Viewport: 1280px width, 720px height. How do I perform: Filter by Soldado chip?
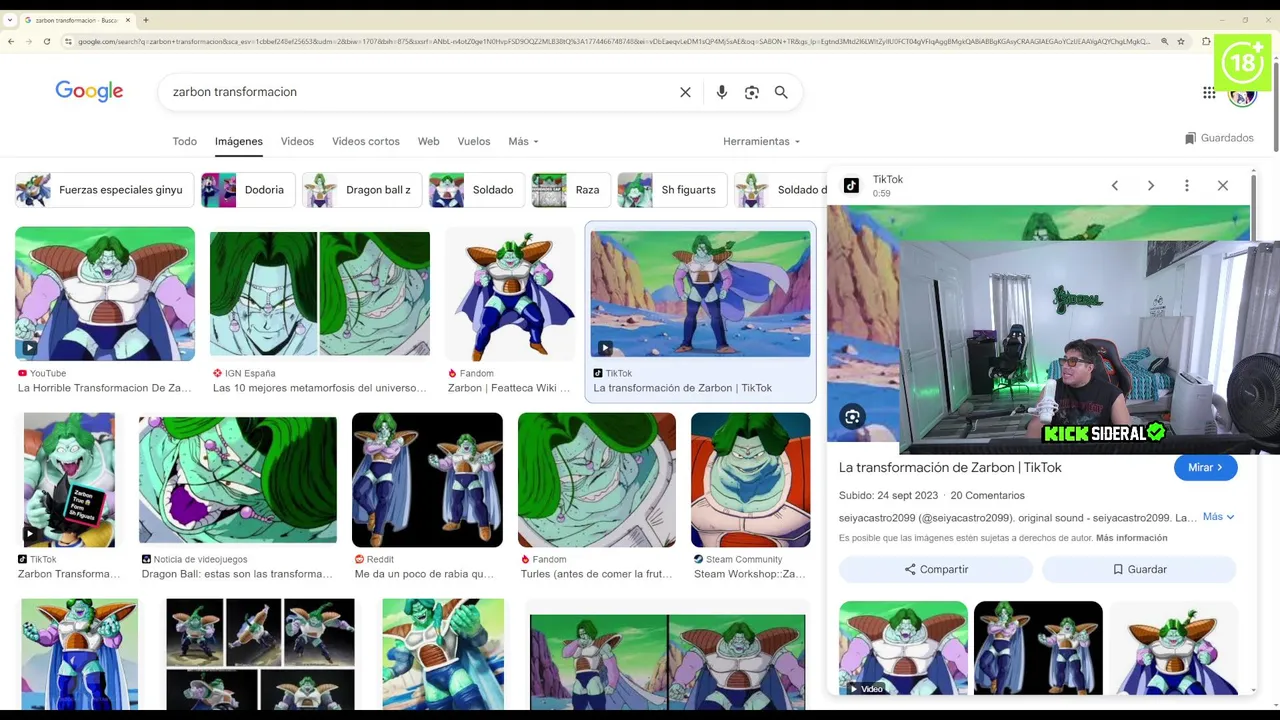click(x=476, y=190)
